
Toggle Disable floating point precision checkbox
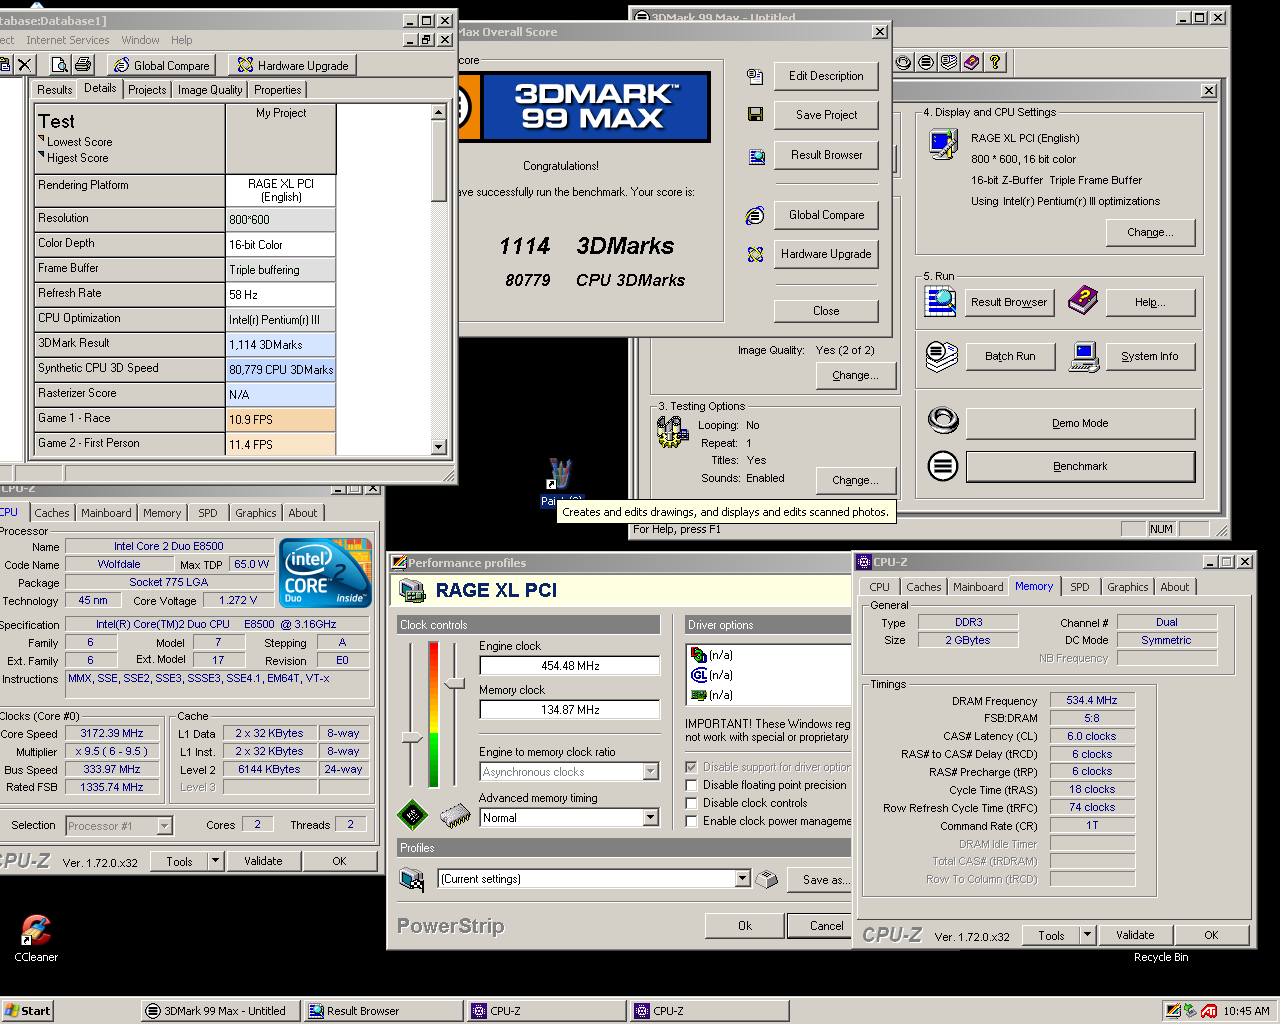691,786
